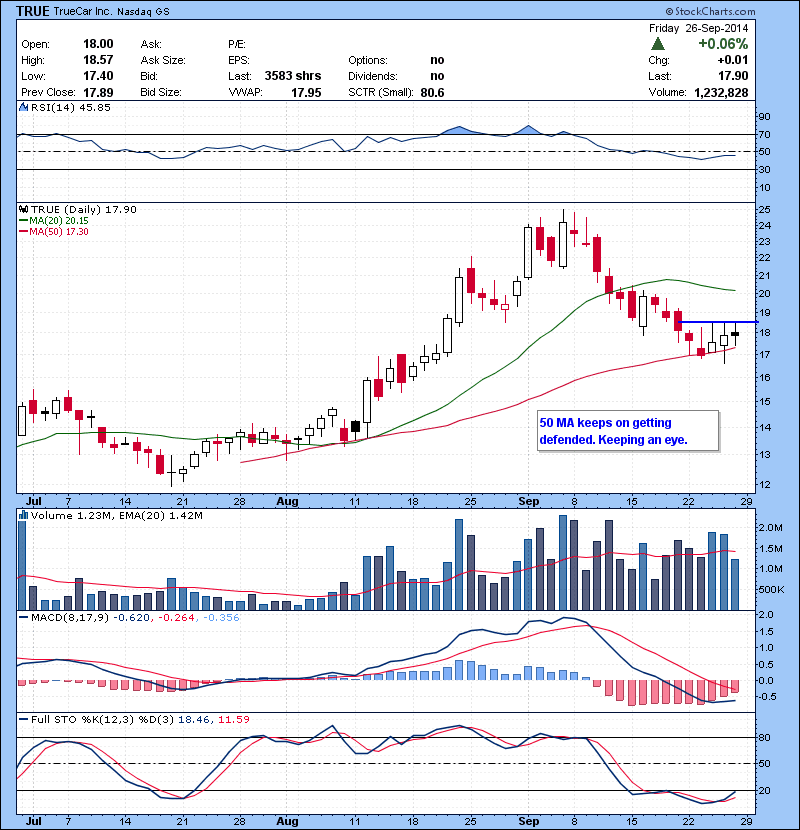Click the RSI panel icon beside RSI(14)
This screenshot has width=800, height=830.
(x=24, y=107)
